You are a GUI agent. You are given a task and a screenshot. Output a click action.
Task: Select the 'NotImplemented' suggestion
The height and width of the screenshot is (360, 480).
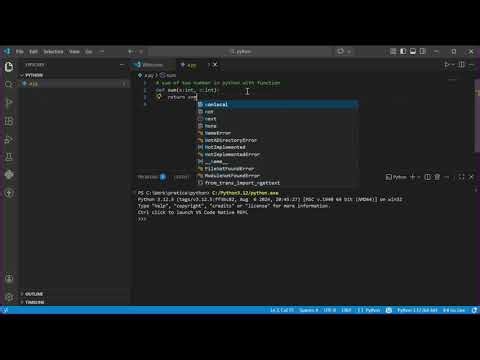pos(278,147)
